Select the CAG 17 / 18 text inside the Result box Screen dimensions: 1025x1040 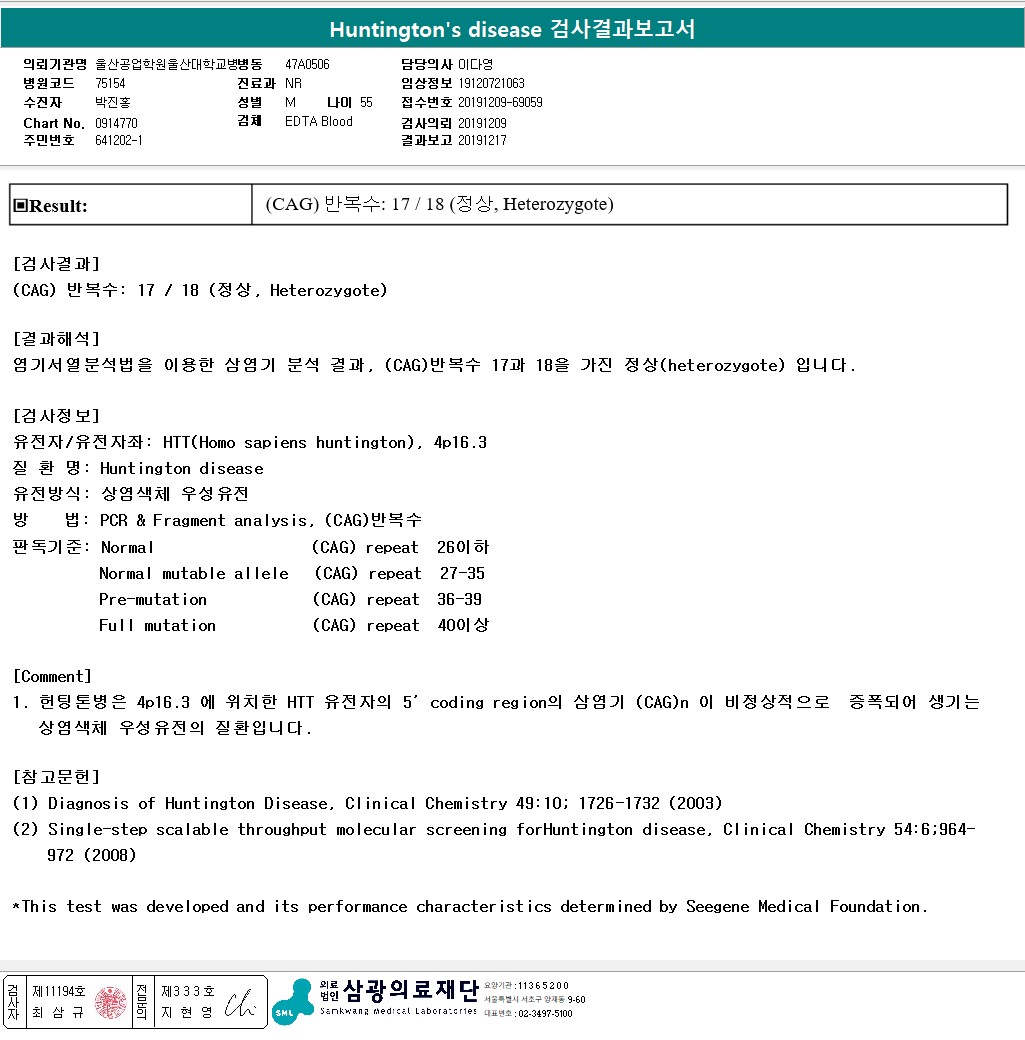tap(439, 204)
